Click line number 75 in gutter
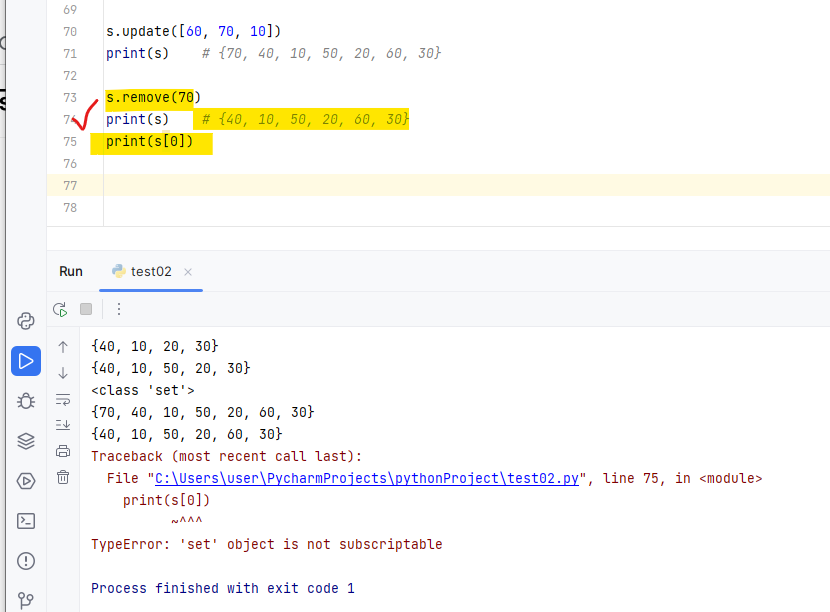 [70, 142]
